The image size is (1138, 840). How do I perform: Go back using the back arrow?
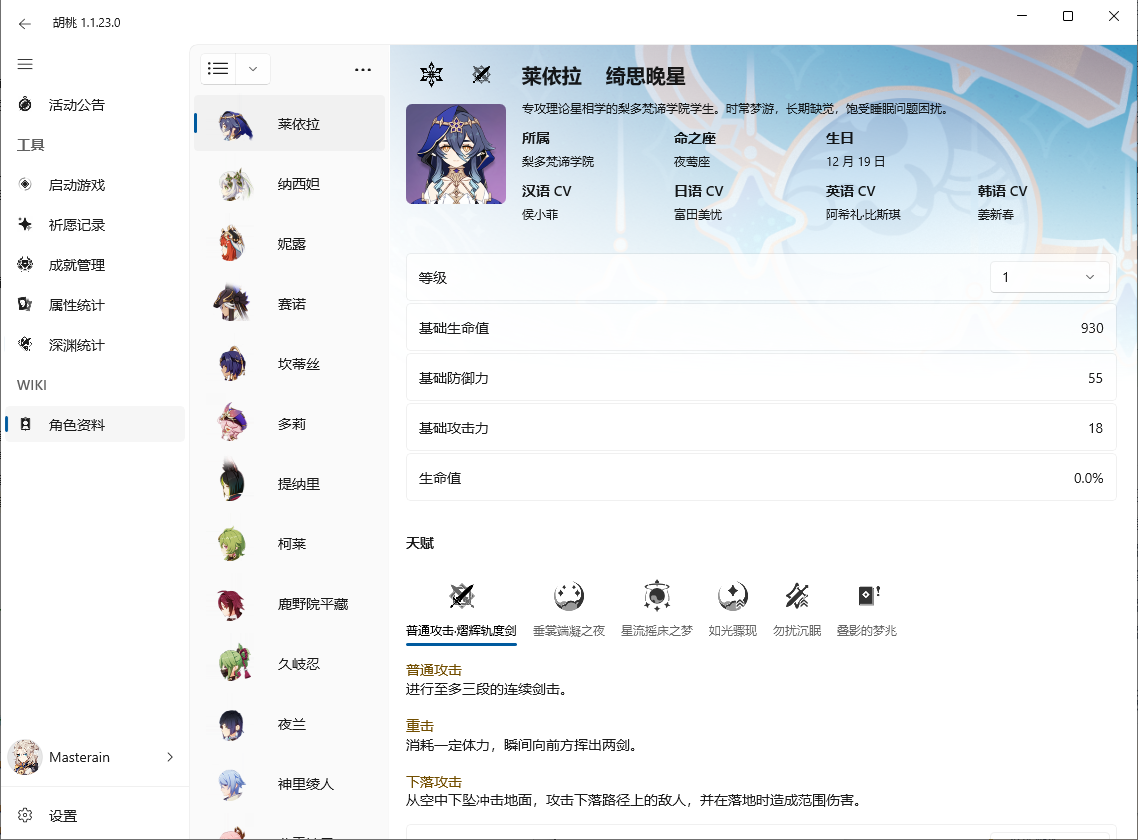click(25, 23)
